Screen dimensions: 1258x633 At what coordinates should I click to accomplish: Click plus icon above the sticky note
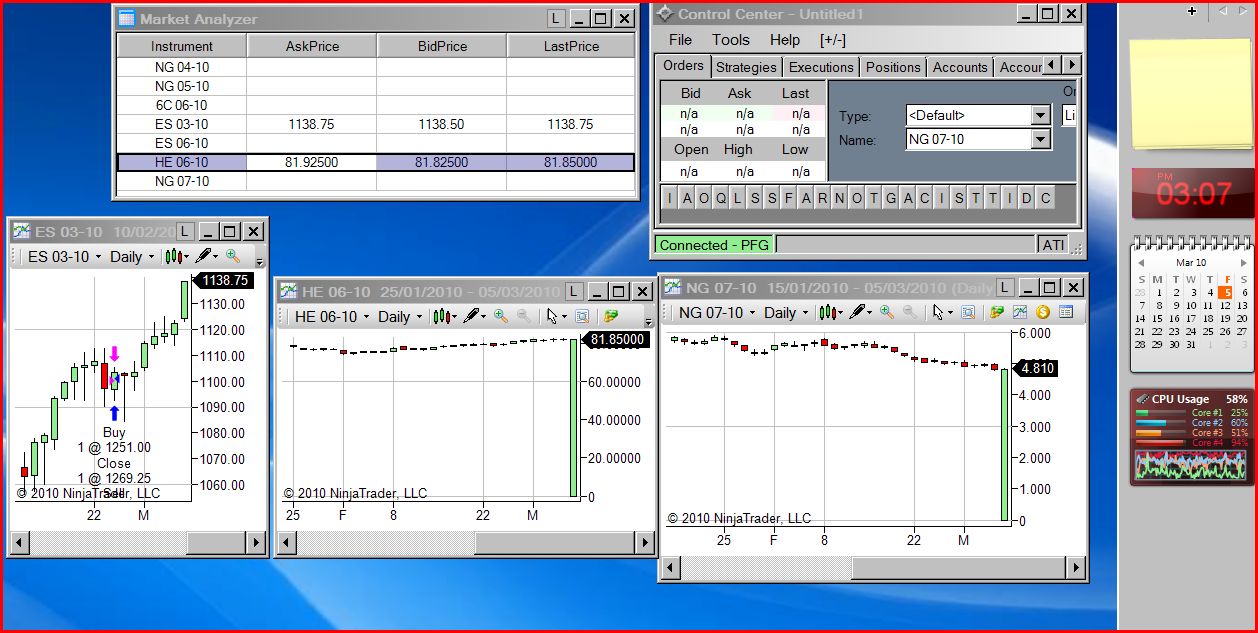pos(1192,11)
